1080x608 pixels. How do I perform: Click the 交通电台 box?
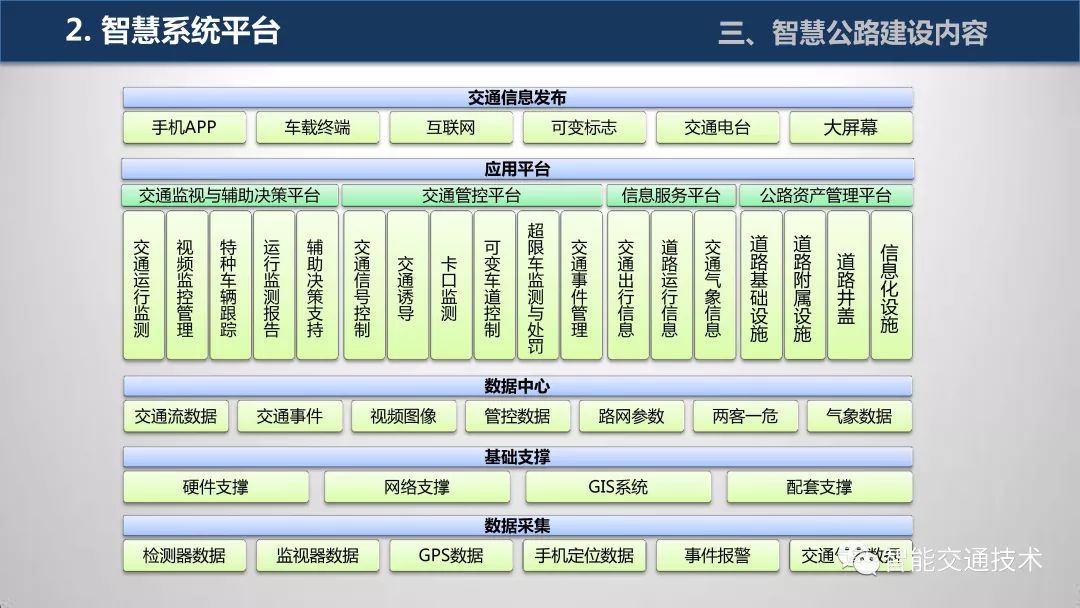718,127
